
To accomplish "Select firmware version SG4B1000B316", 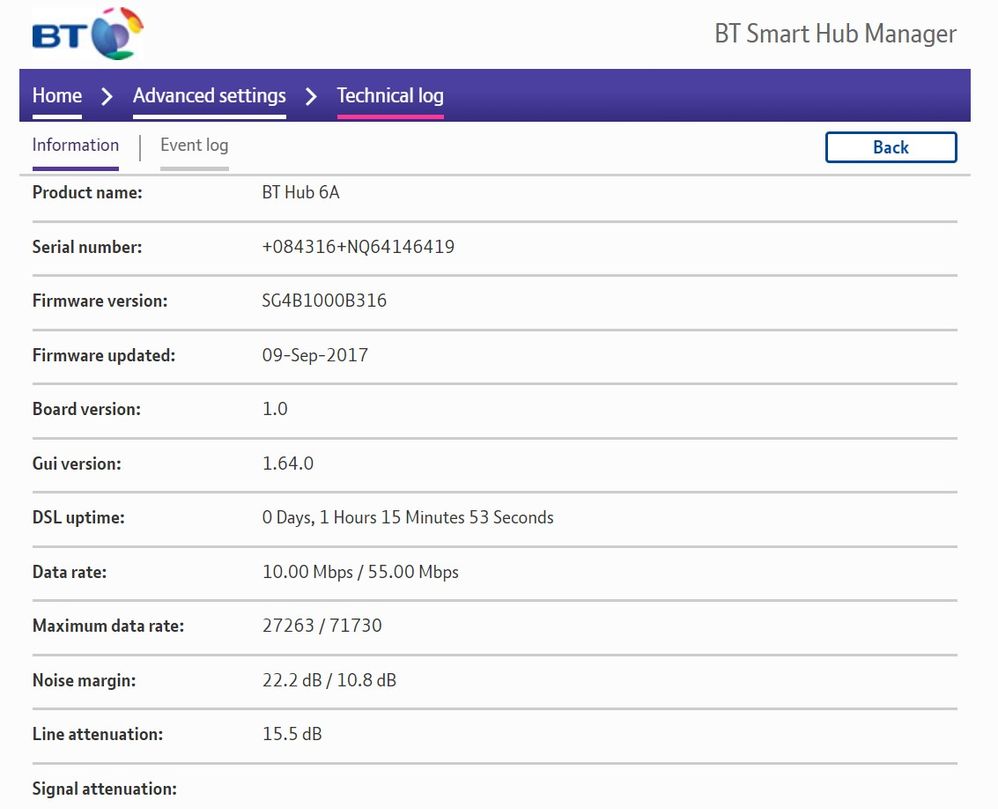I will coord(324,300).
